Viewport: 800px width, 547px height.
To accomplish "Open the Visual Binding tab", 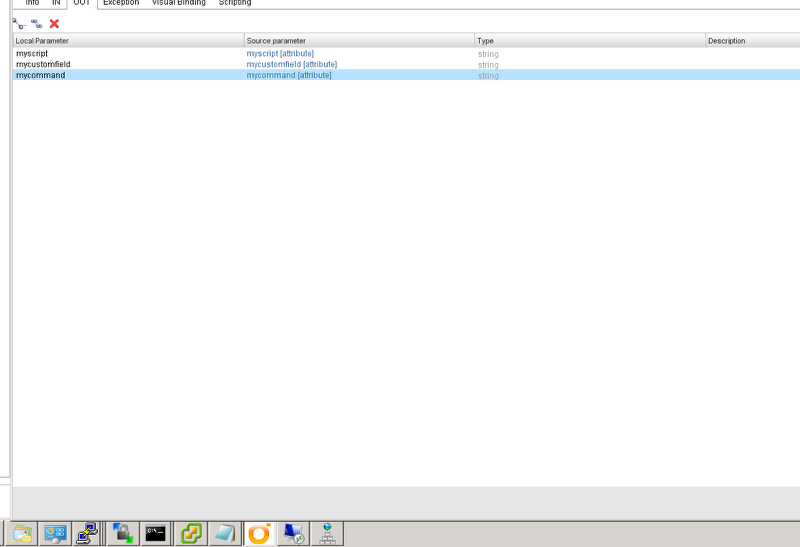I will pos(179,3).
